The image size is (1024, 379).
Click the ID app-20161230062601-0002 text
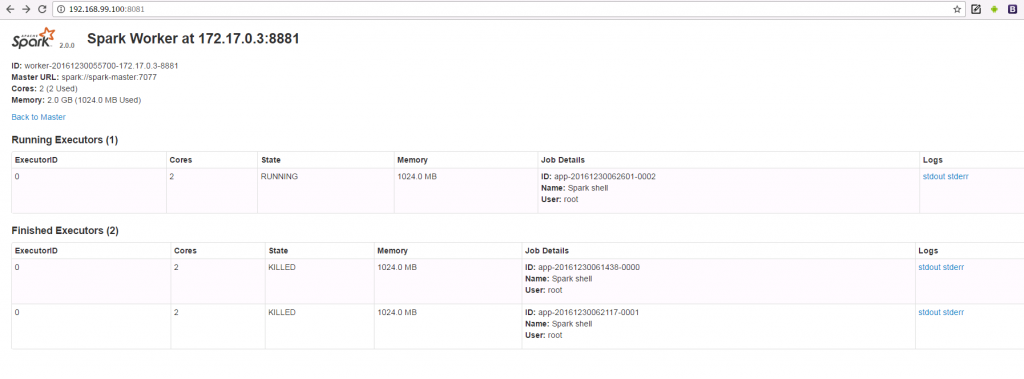[x=598, y=176]
